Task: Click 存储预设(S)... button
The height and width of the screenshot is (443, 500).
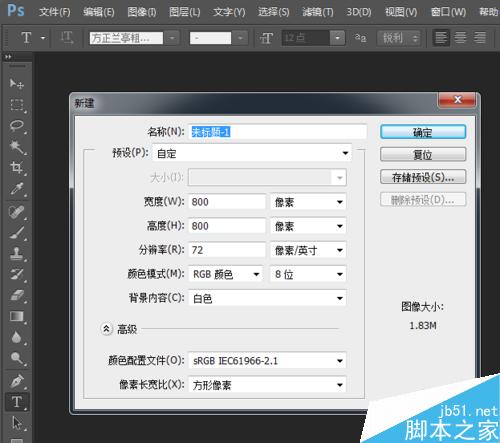Action: pyautogui.click(x=423, y=177)
